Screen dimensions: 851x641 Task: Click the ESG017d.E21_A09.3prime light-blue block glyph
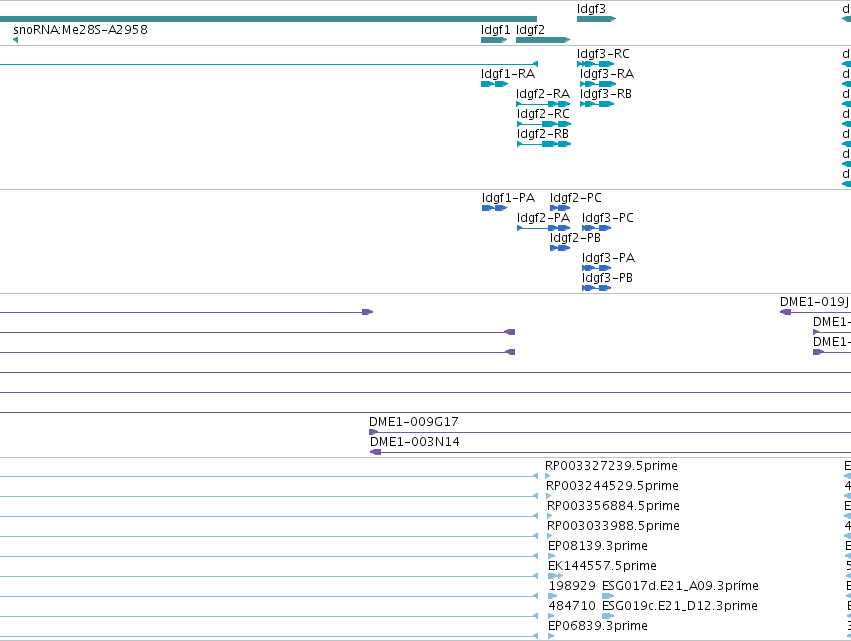point(608,596)
